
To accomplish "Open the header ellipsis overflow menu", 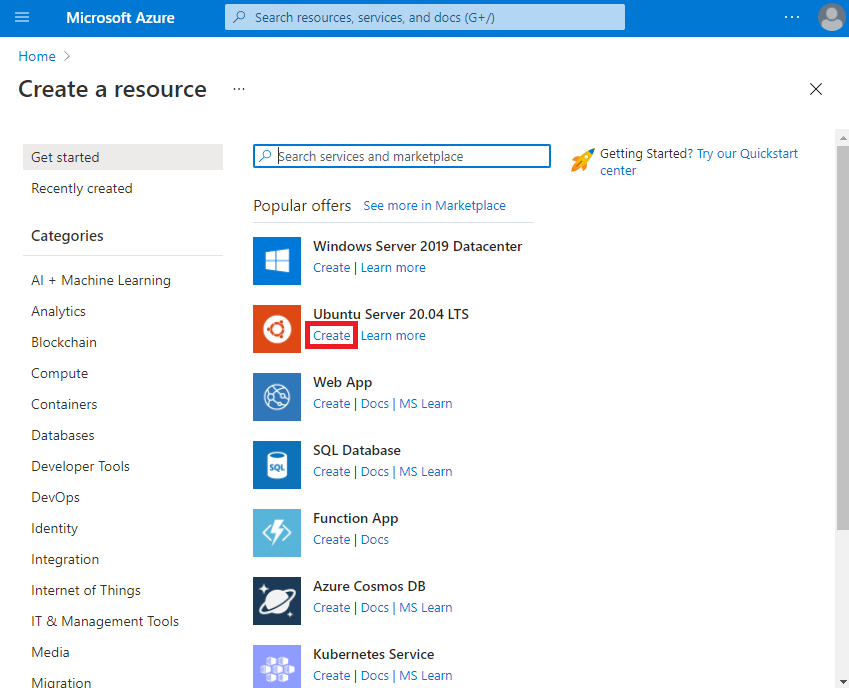I will point(792,17).
